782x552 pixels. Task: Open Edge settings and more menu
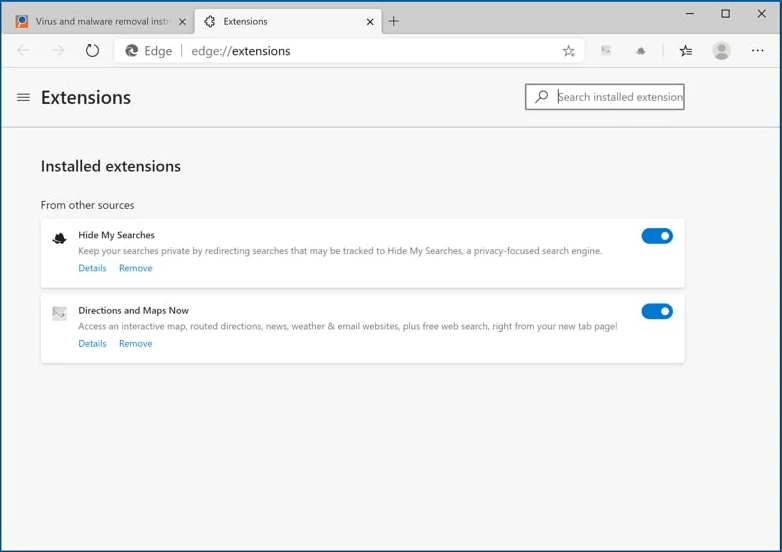point(757,51)
